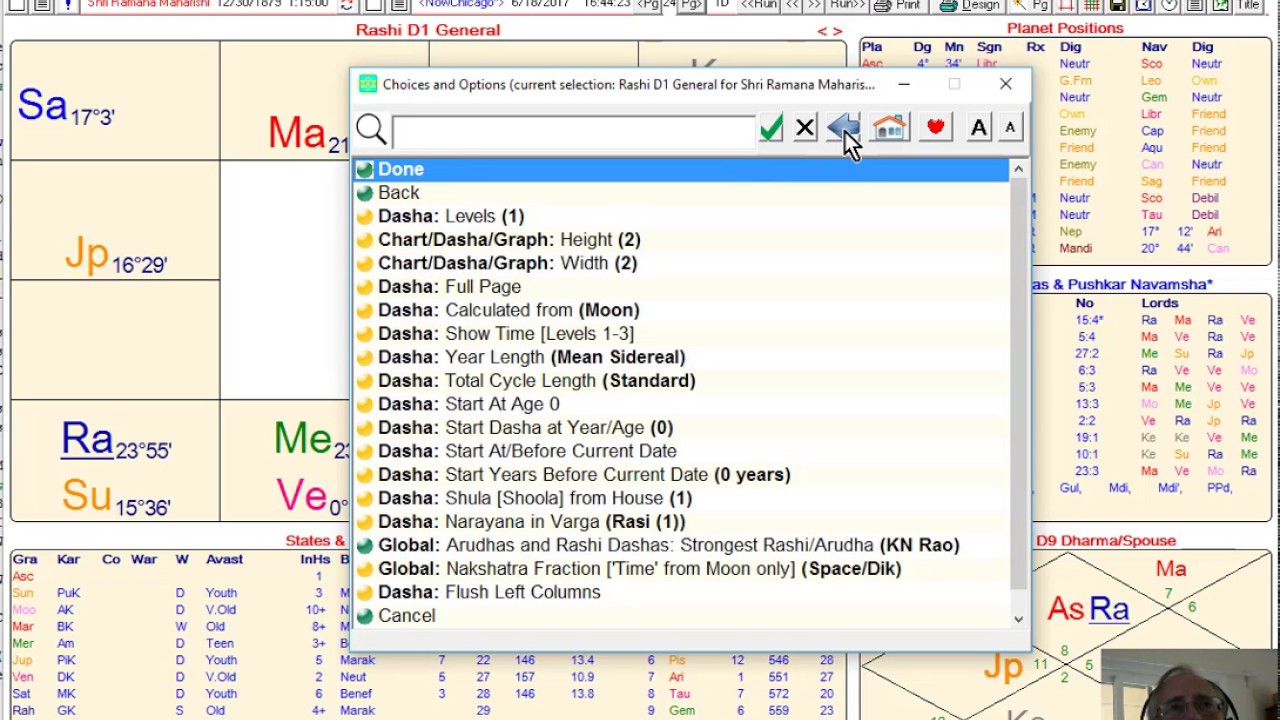The height and width of the screenshot is (720, 1280).
Task: Click the Lords header in Navamsha table
Action: (x=1159, y=303)
